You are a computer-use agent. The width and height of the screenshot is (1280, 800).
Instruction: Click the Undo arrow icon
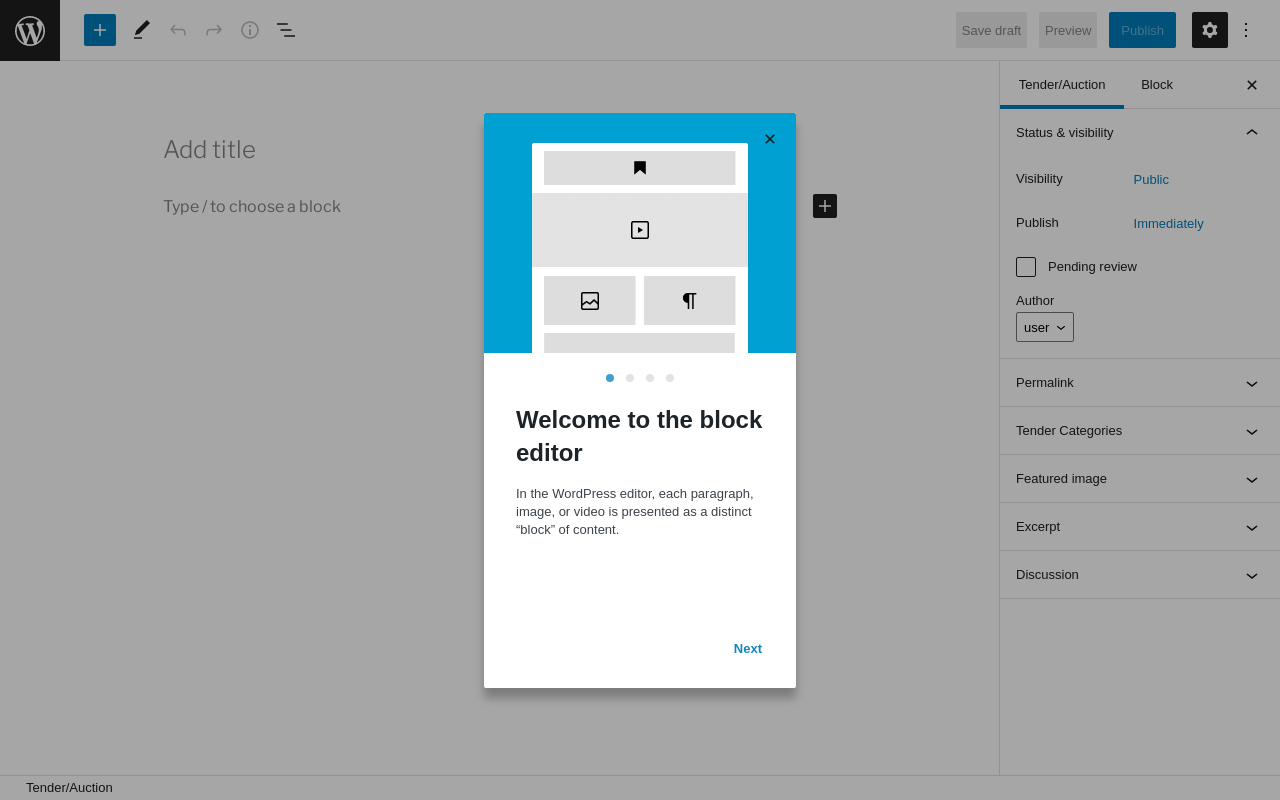(178, 30)
